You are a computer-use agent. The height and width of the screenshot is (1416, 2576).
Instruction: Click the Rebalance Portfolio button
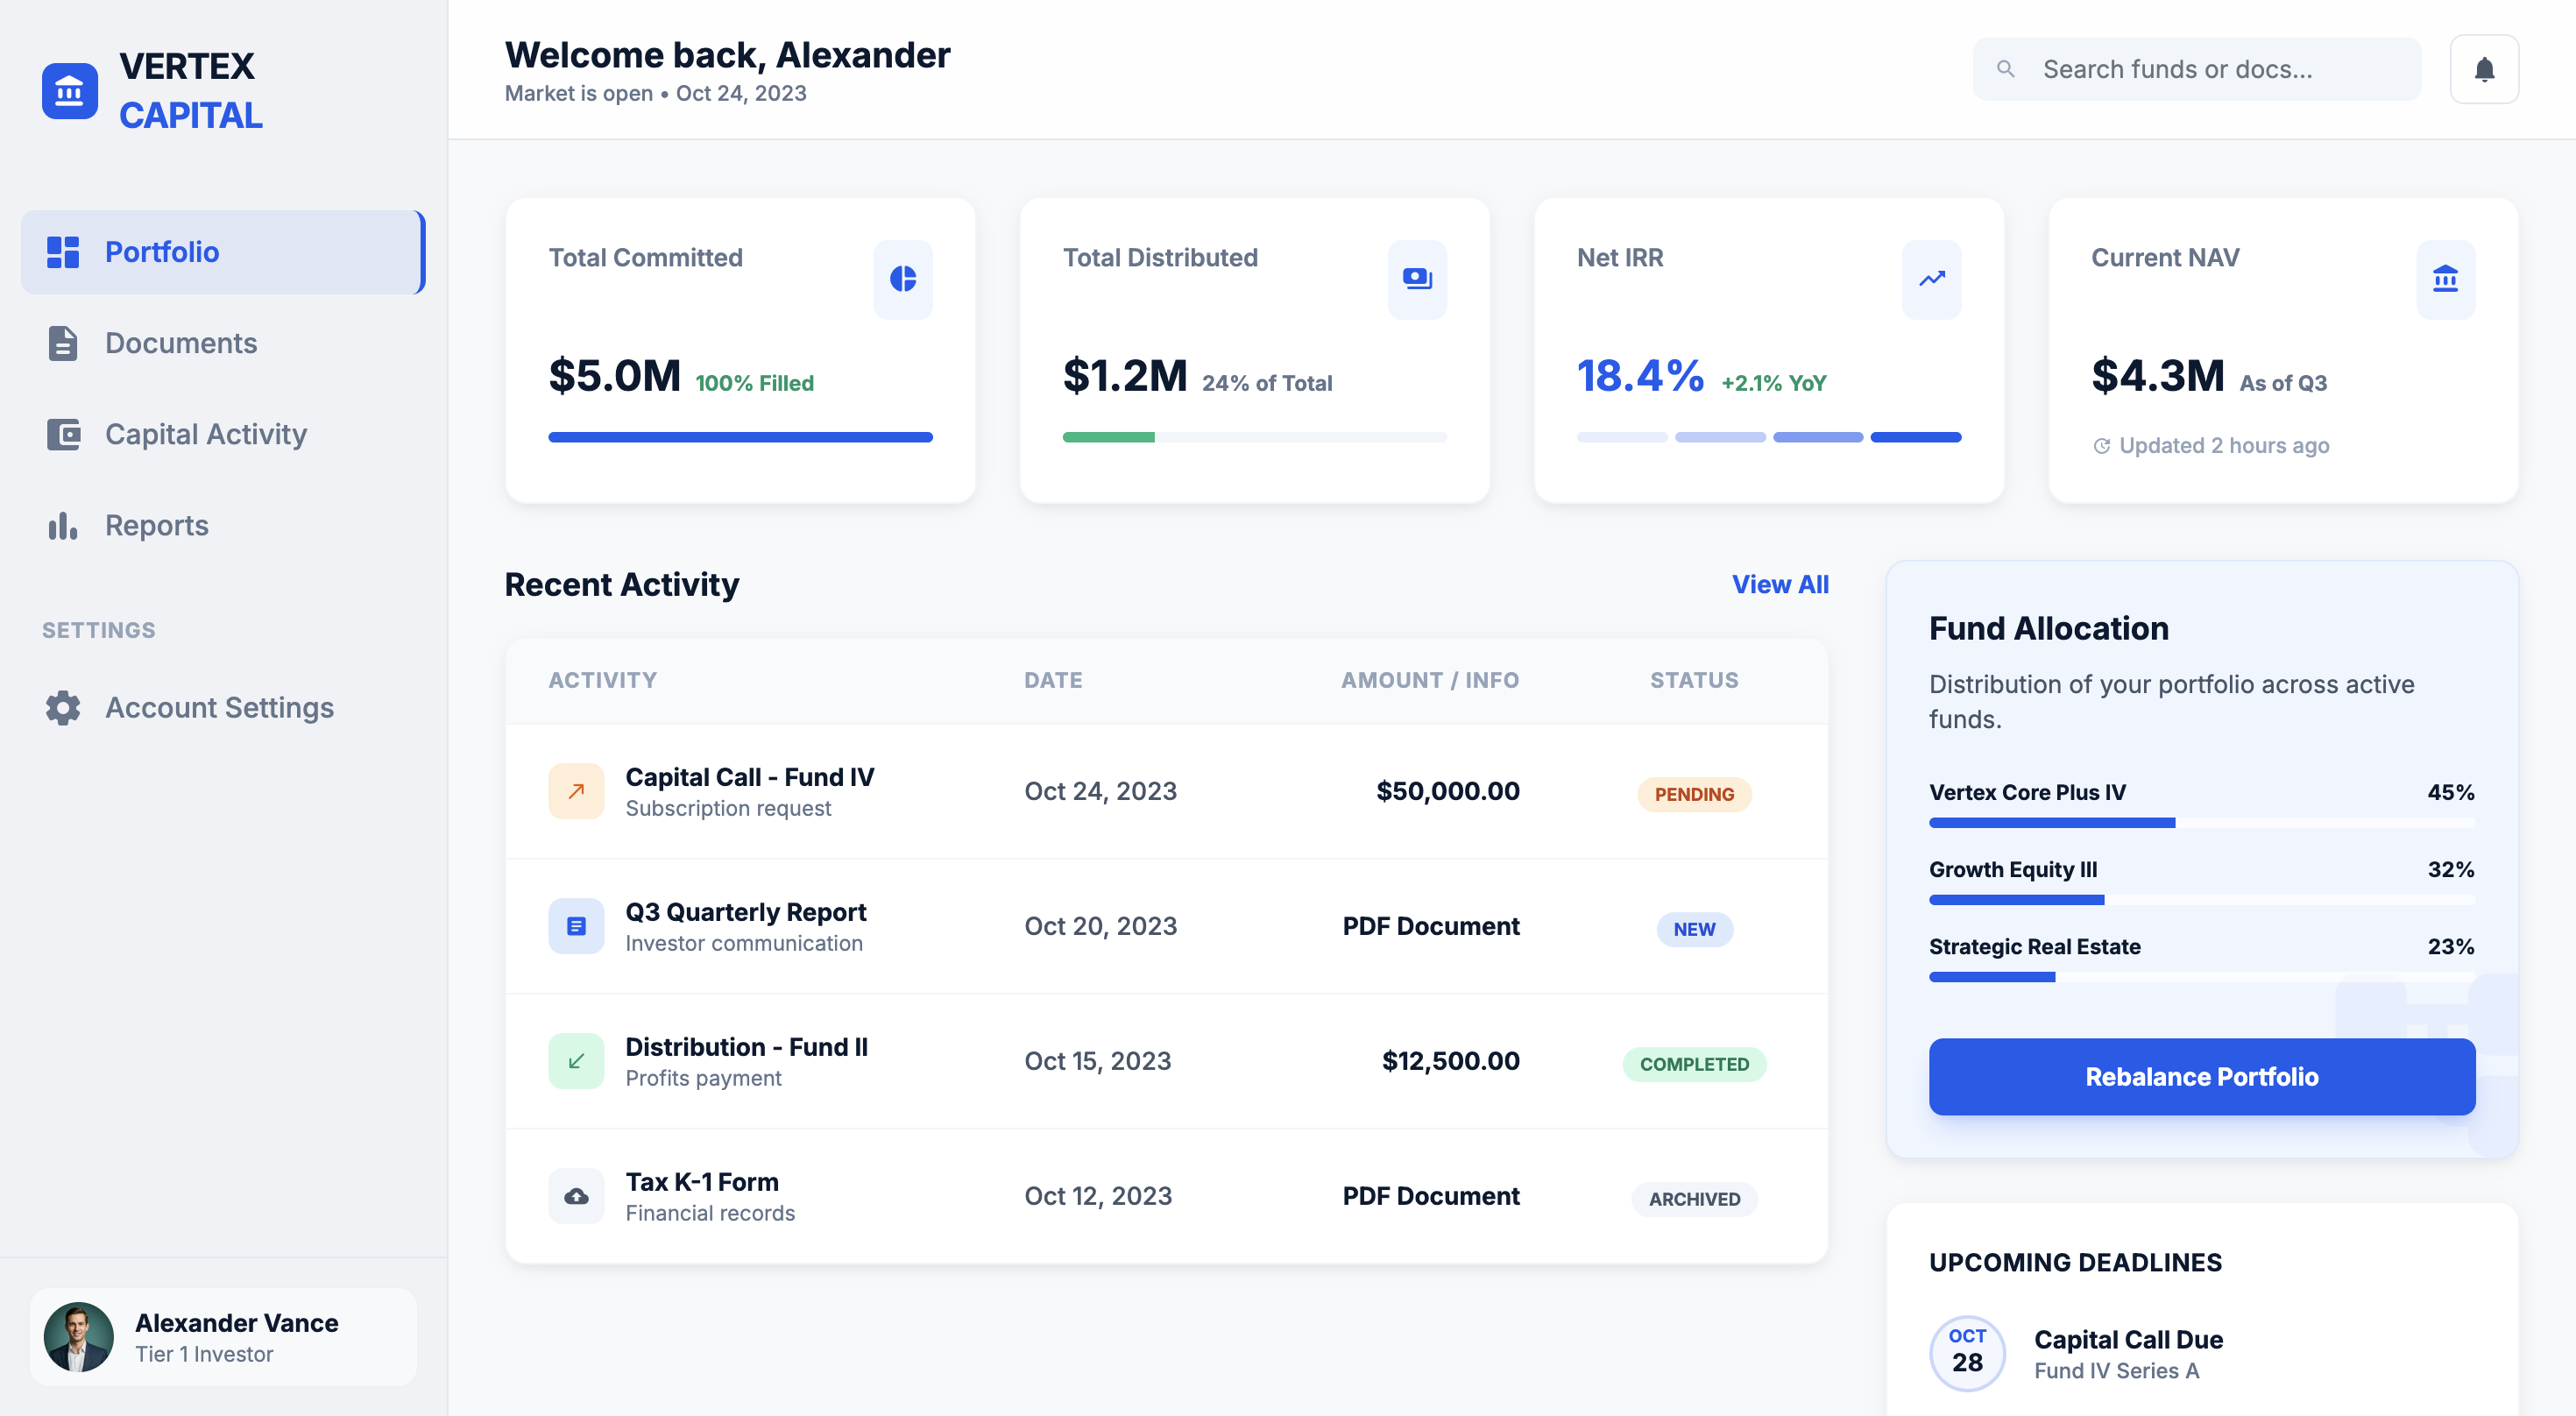click(2202, 1077)
